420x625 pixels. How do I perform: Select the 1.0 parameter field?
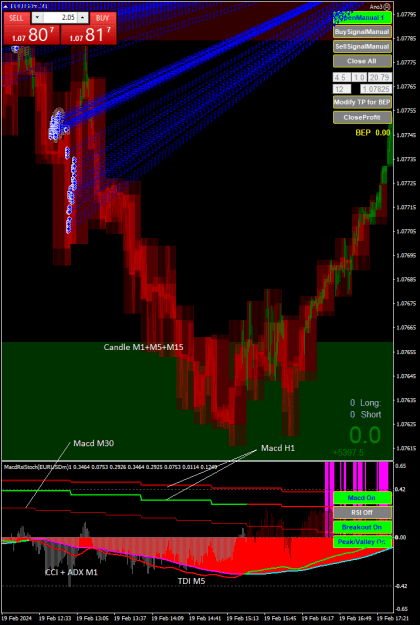point(359,77)
